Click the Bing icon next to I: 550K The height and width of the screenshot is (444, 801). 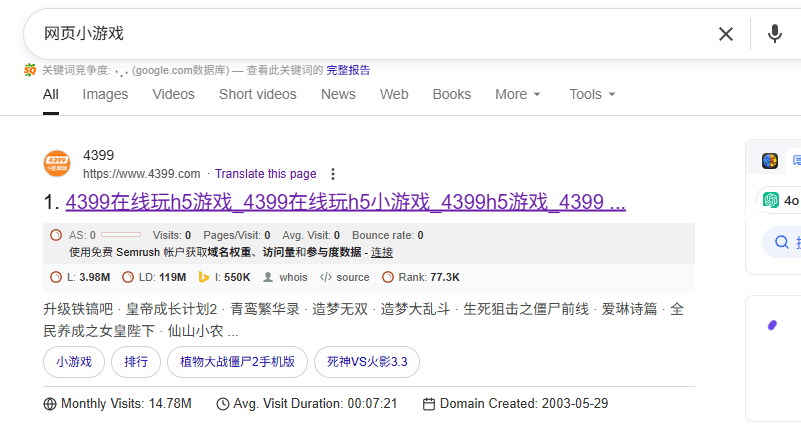point(204,277)
